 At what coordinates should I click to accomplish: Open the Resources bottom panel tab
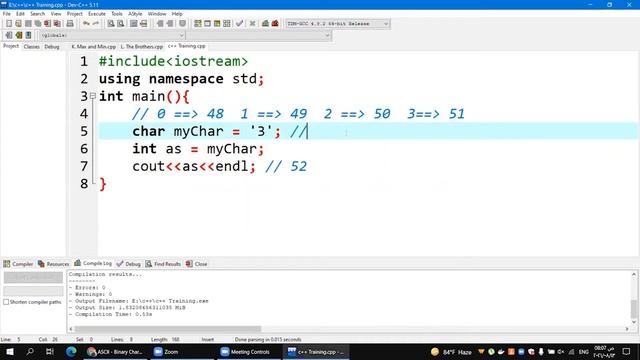[x=53, y=264]
